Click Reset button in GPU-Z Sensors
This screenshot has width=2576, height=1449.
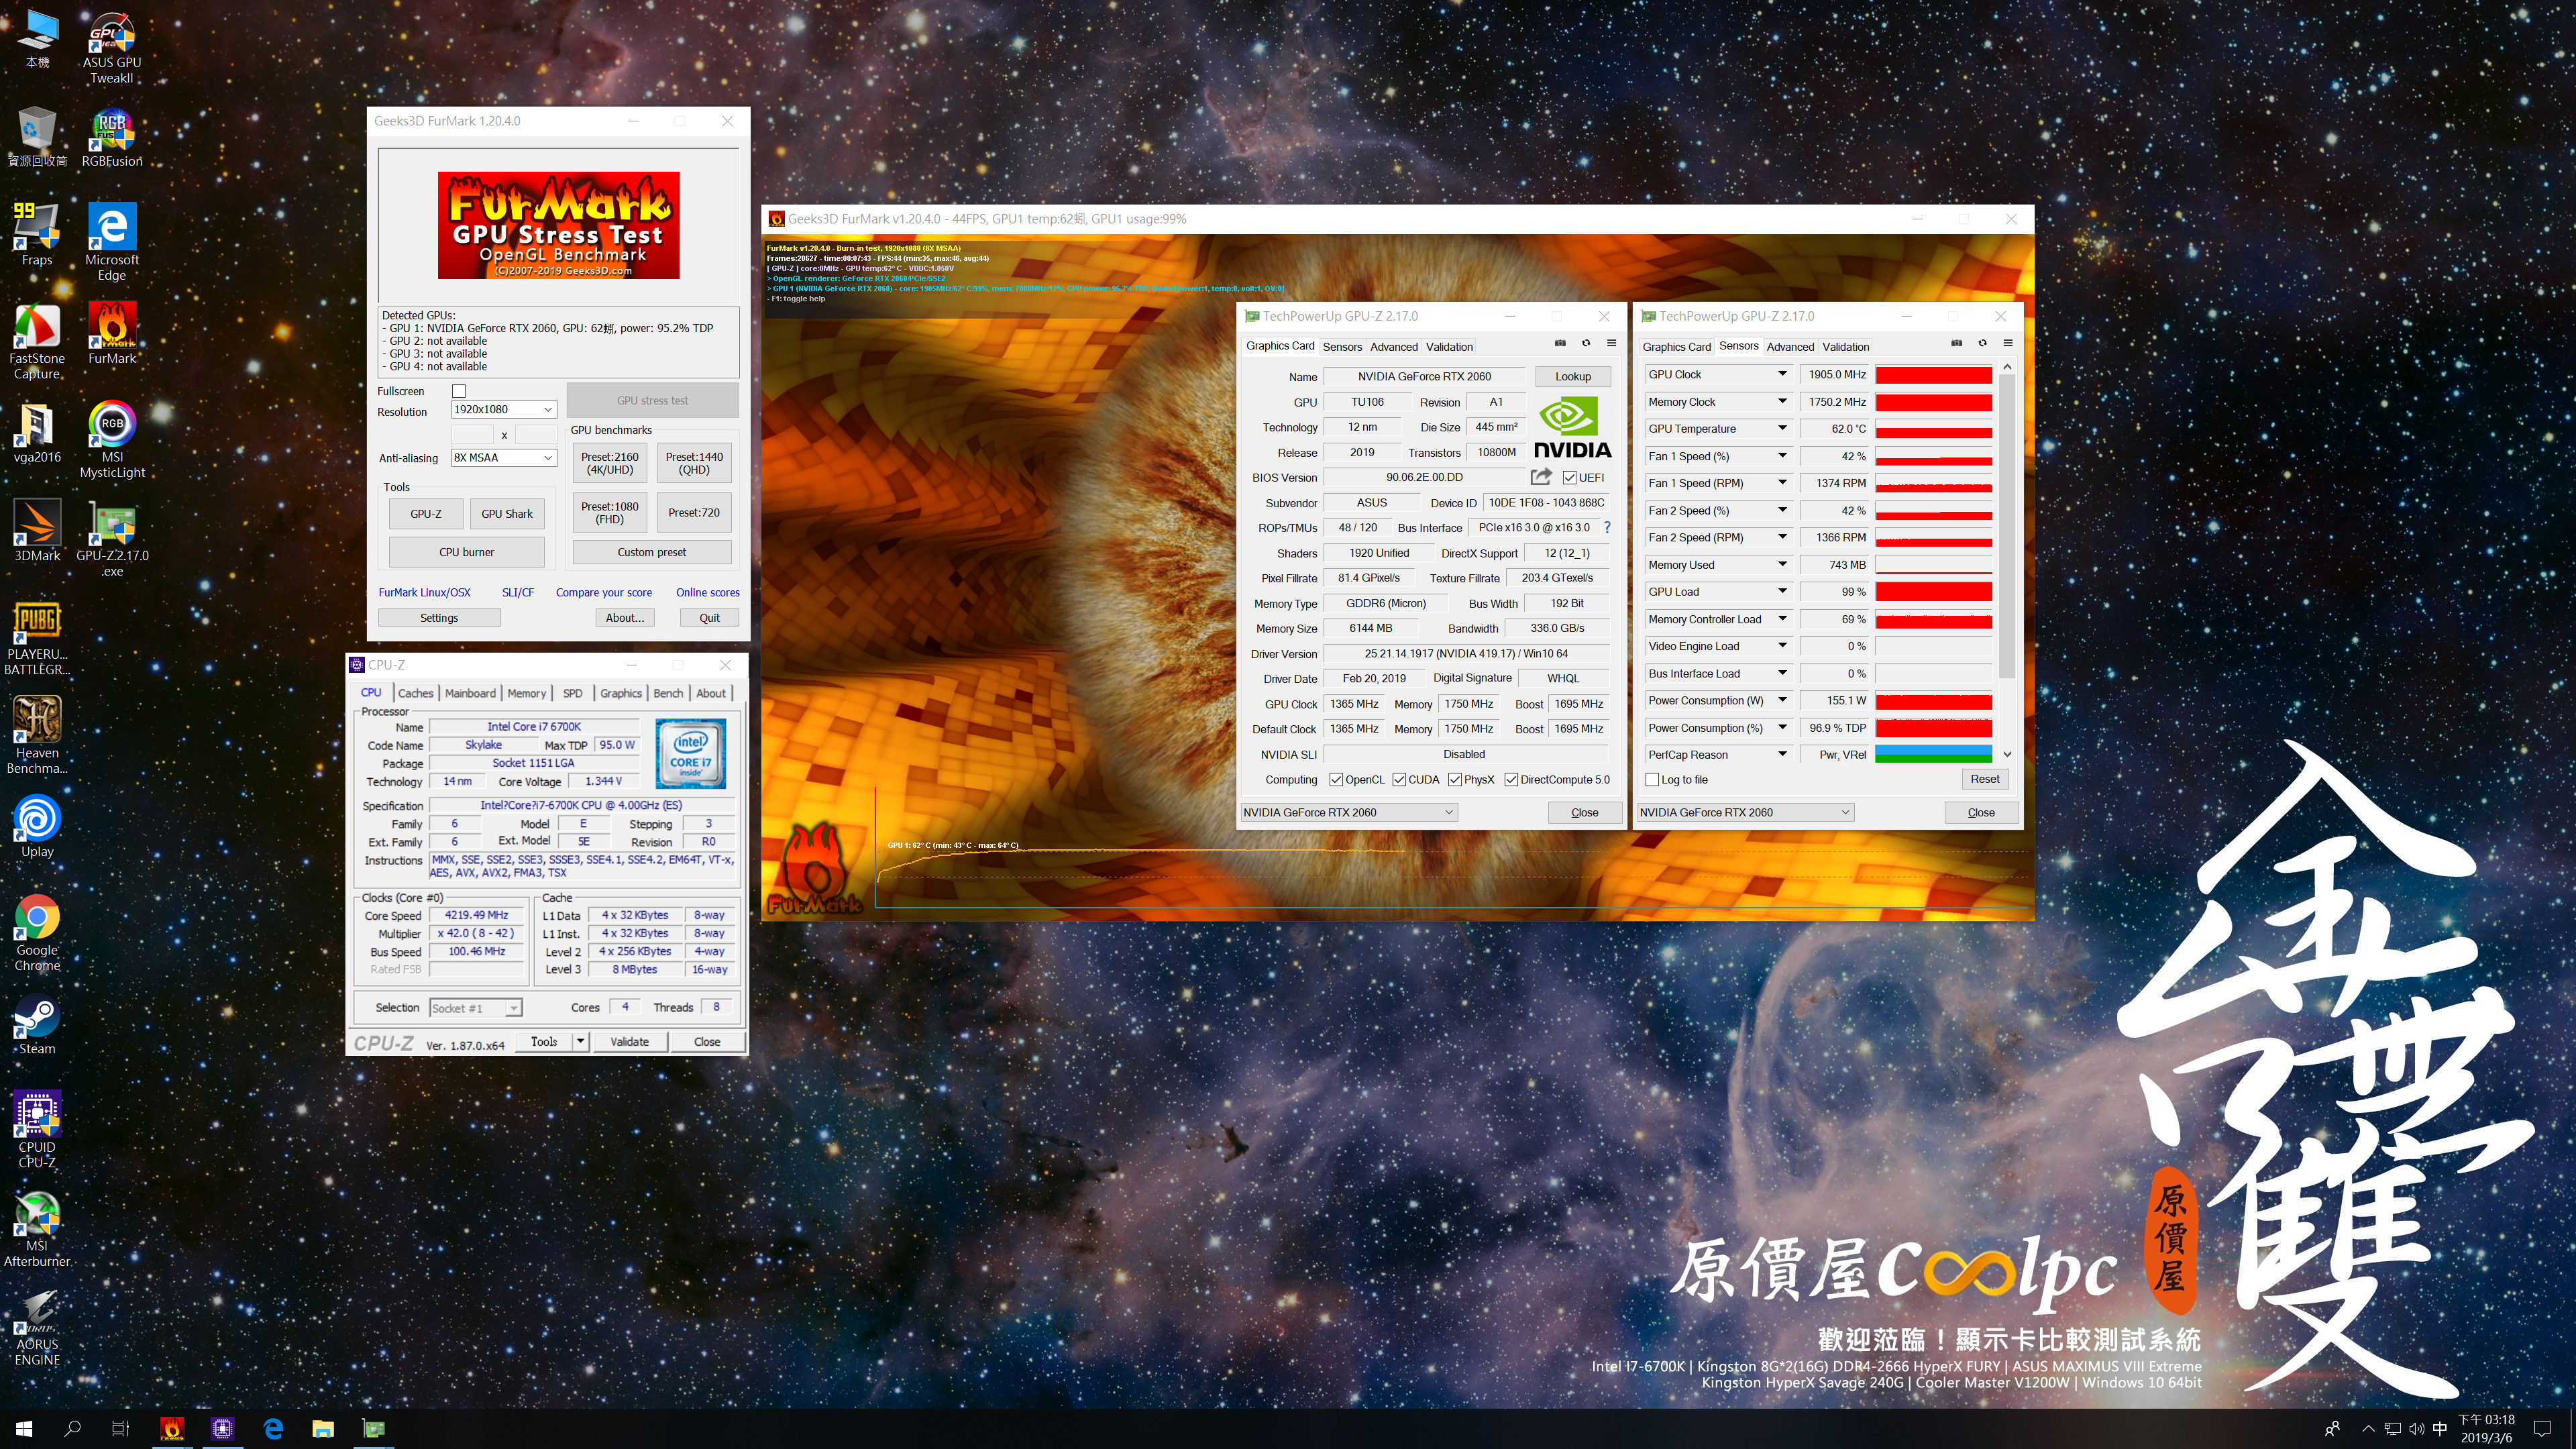point(1984,779)
